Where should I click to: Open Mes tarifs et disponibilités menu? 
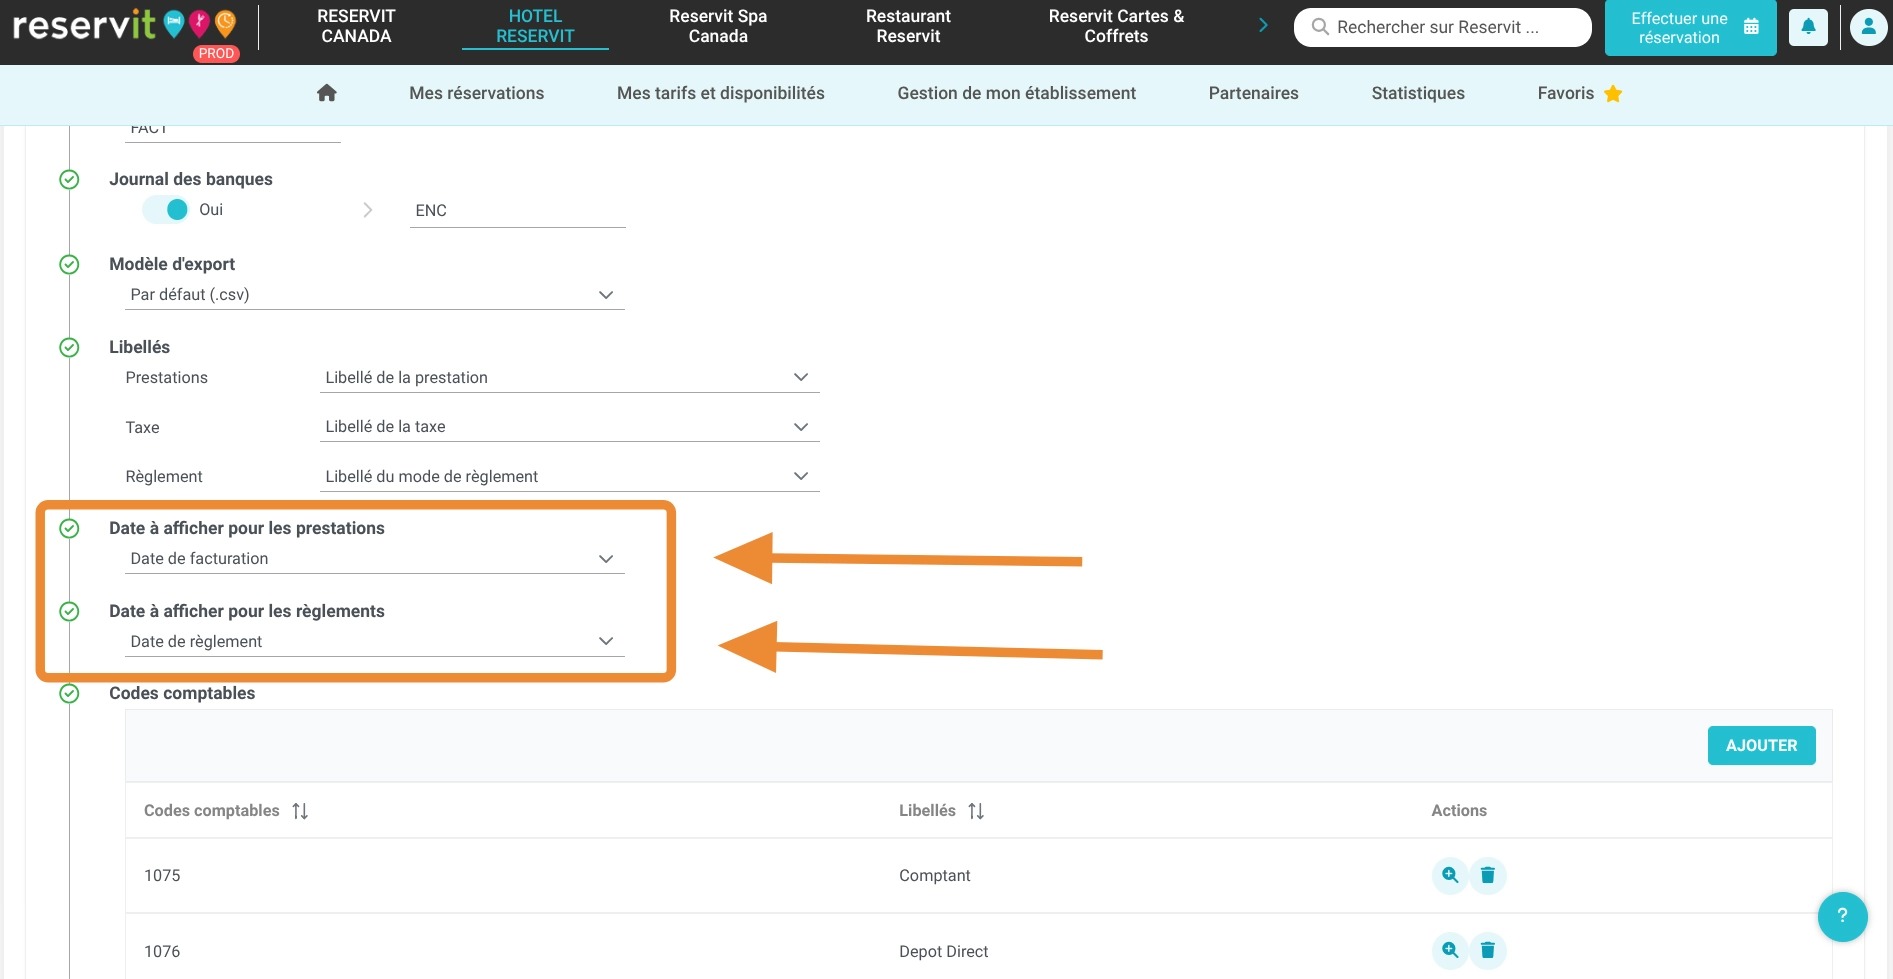(x=721, y=93)
